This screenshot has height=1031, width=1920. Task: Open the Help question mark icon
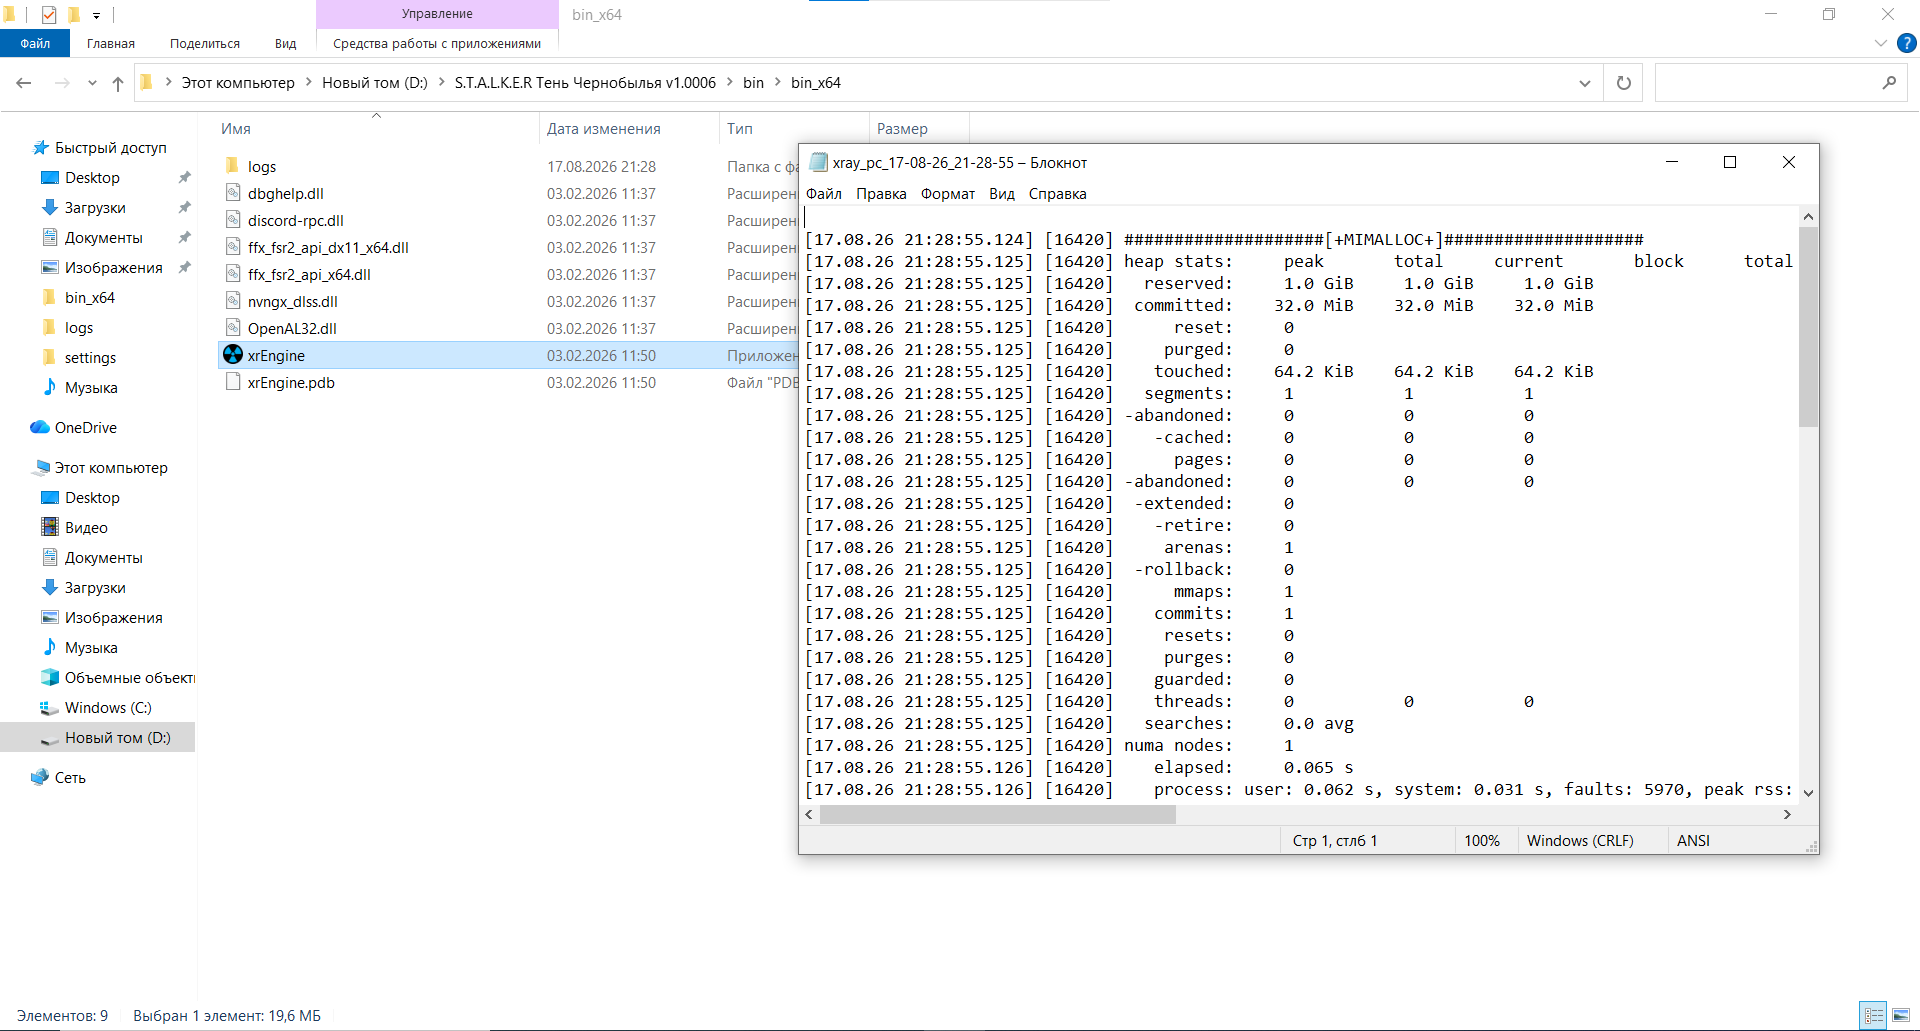coord(1907,43)
